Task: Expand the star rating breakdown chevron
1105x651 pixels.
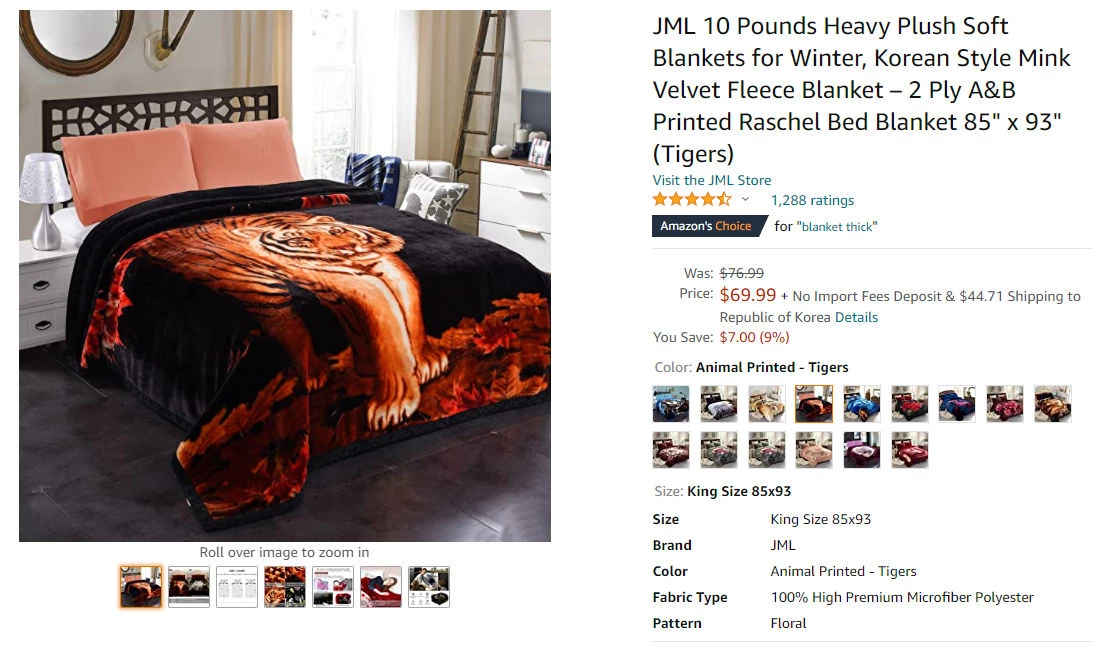Action: coord(745,200)
